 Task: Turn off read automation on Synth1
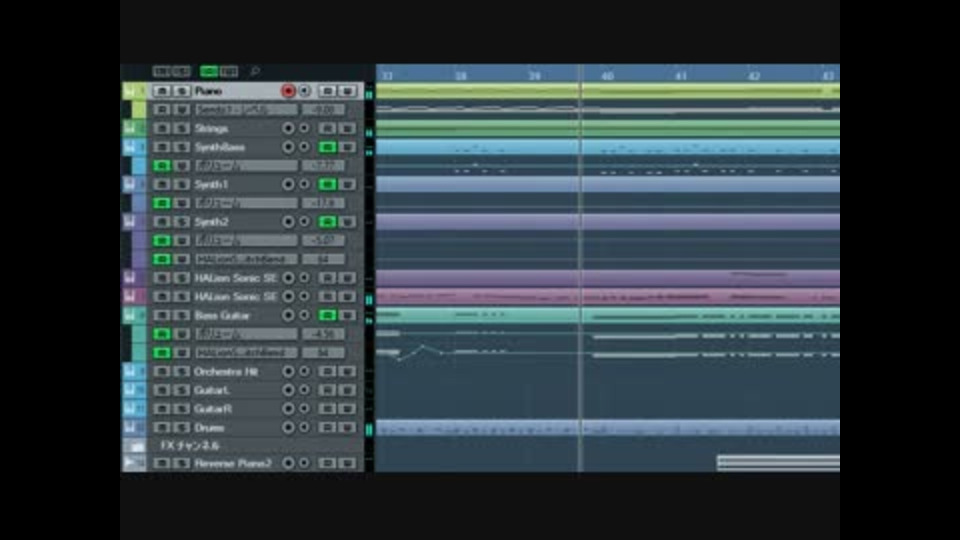[x=328, y=184]
